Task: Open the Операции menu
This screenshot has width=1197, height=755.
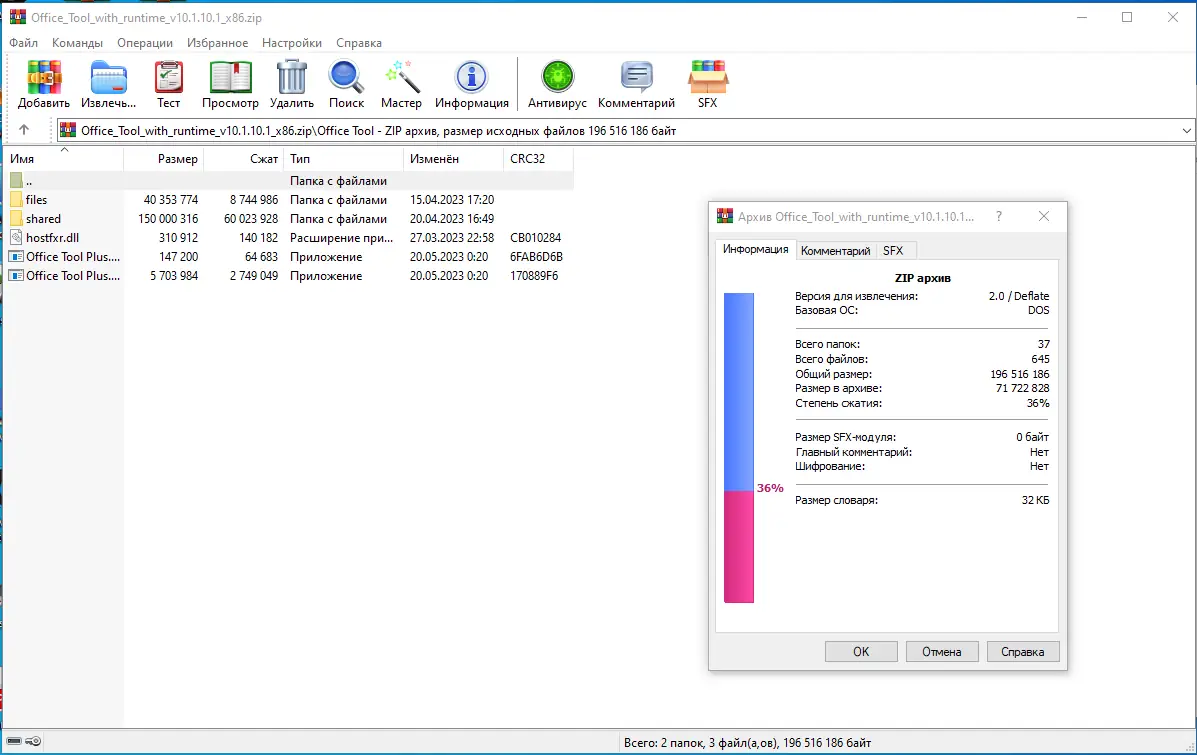Action: [x=146, y=43]
